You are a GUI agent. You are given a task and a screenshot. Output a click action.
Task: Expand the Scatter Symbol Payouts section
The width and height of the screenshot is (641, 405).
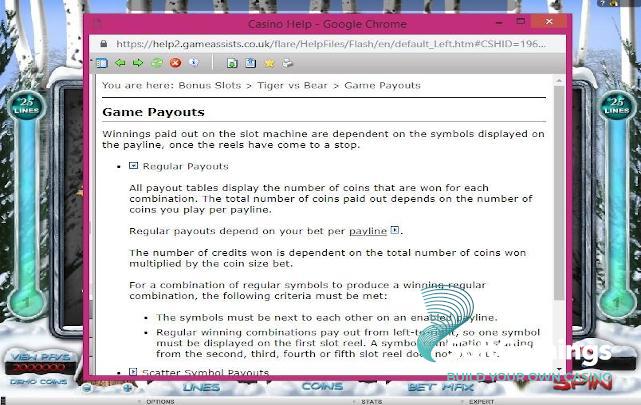133,372
